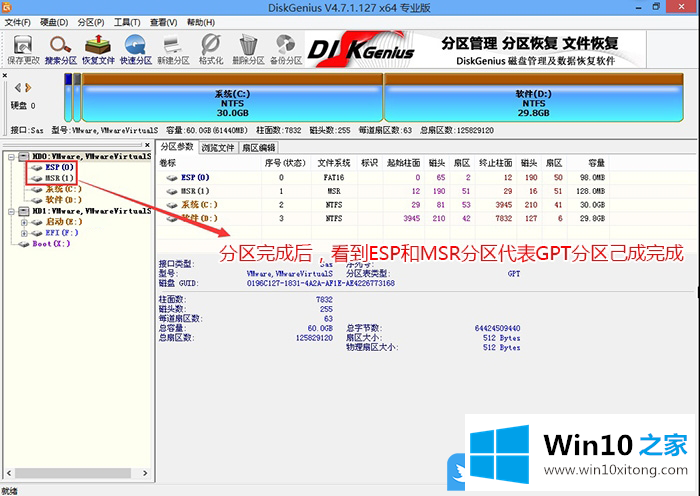Viewport: 700px width, 496px height.
Task: Open the 分区(P) menu
Action: click(x=91, y=22)
